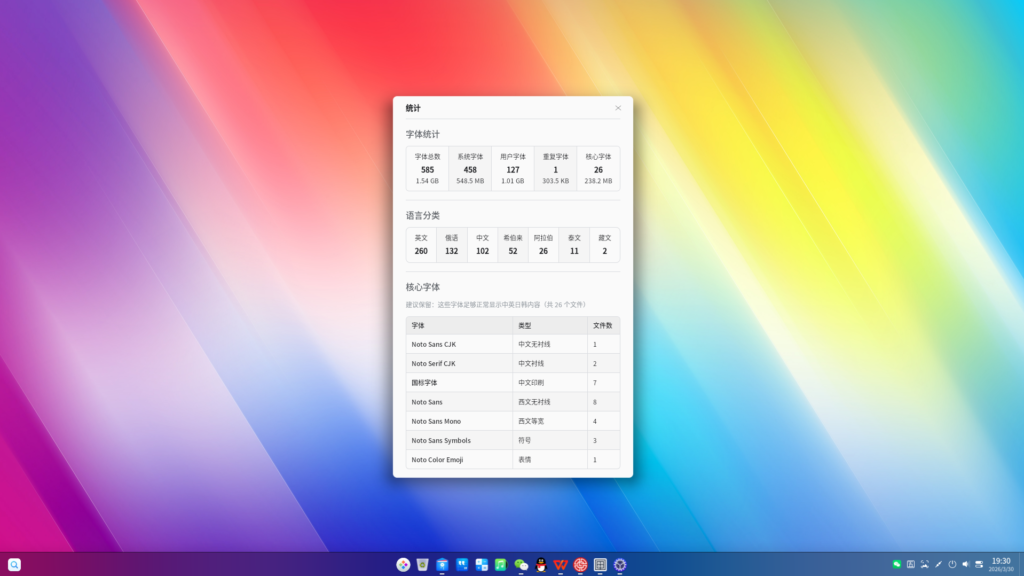Launch WPS Office from the dock

(560, 565)
